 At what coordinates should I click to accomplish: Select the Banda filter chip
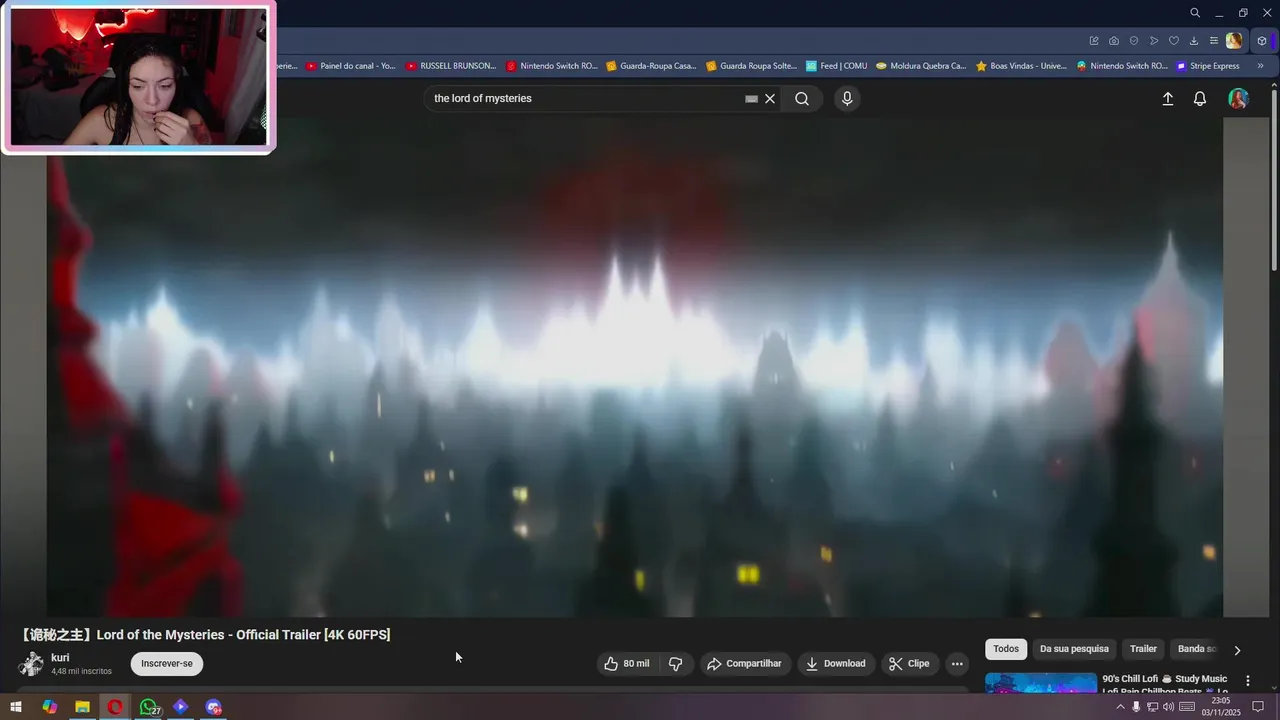click(1196, 649)
